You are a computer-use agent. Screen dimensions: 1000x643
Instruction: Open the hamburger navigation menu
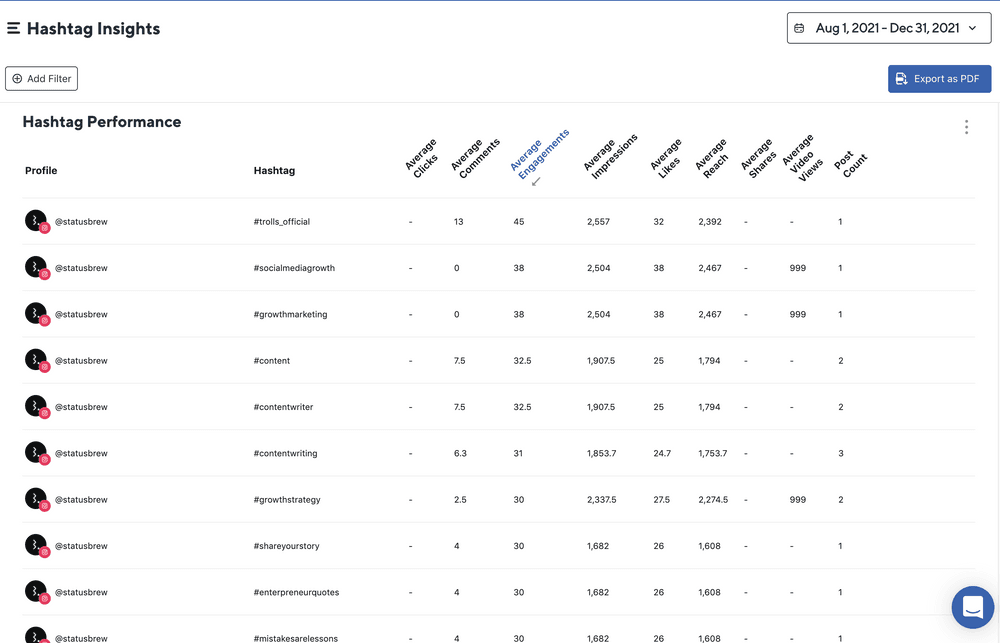(x=13, y=29)
